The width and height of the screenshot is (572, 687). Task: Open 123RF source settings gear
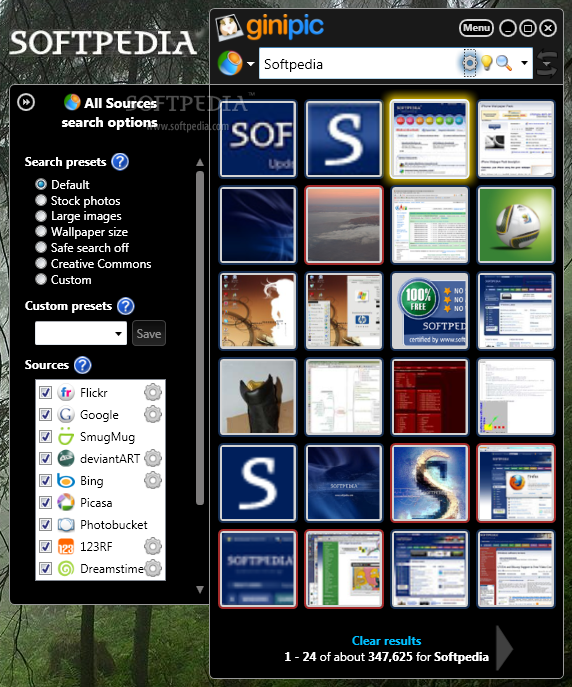[x=153, y=546]
